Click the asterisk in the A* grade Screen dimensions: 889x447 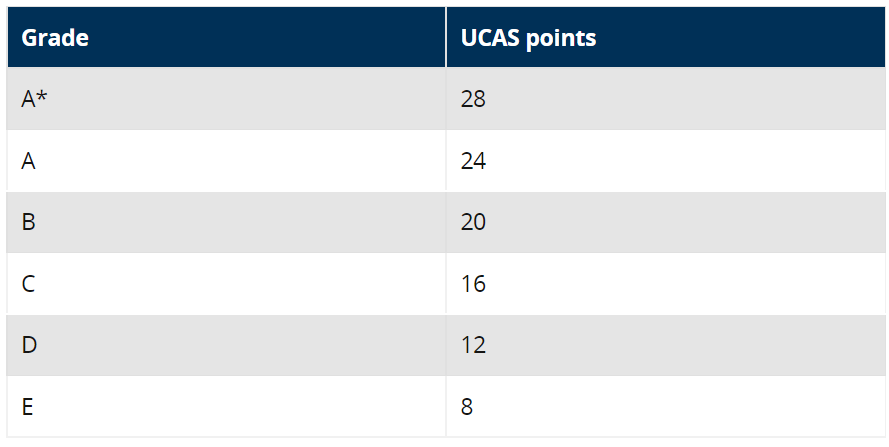43,97
